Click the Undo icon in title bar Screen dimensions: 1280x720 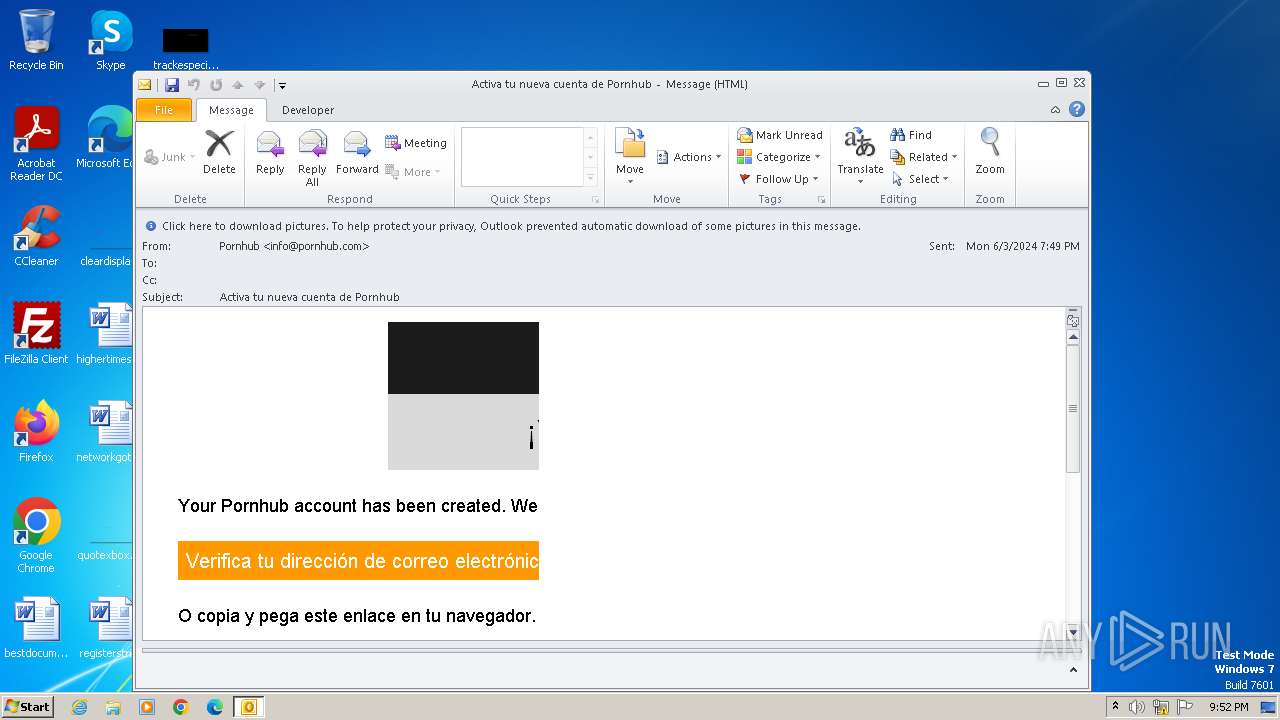click(194, 85)
